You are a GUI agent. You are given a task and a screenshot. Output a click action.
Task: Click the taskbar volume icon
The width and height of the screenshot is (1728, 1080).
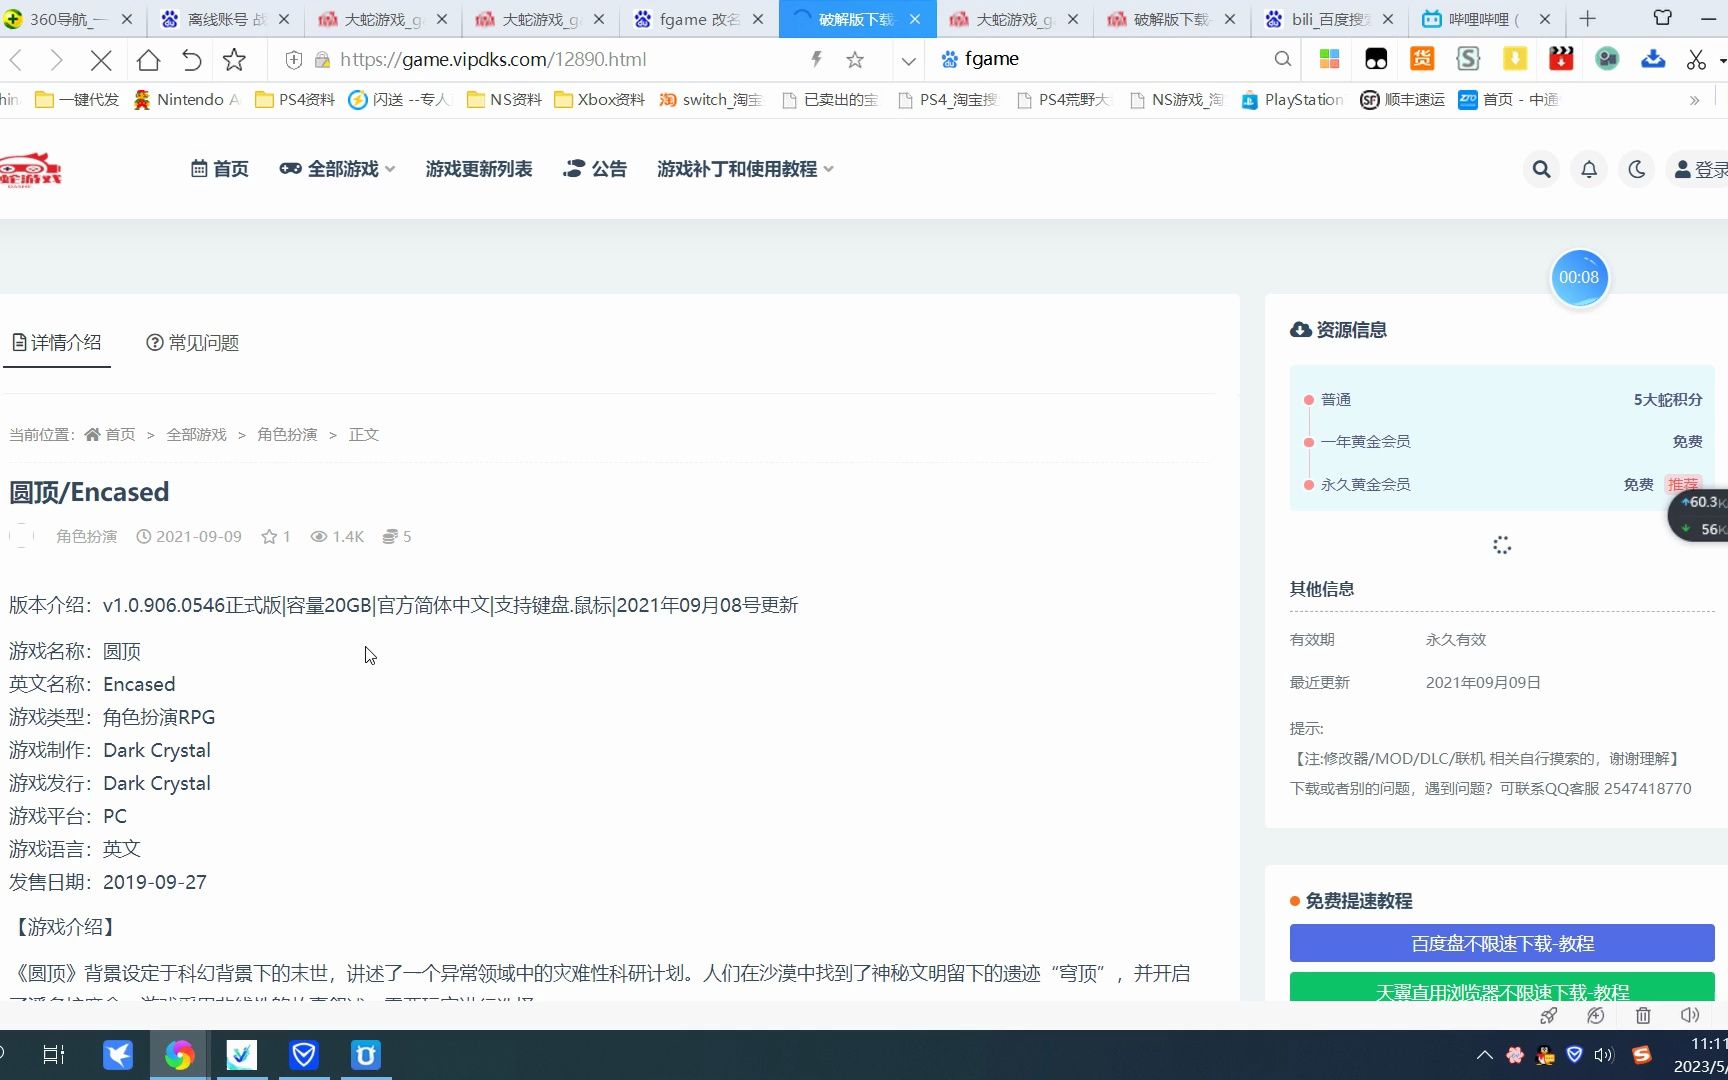coord(1604,1055)
